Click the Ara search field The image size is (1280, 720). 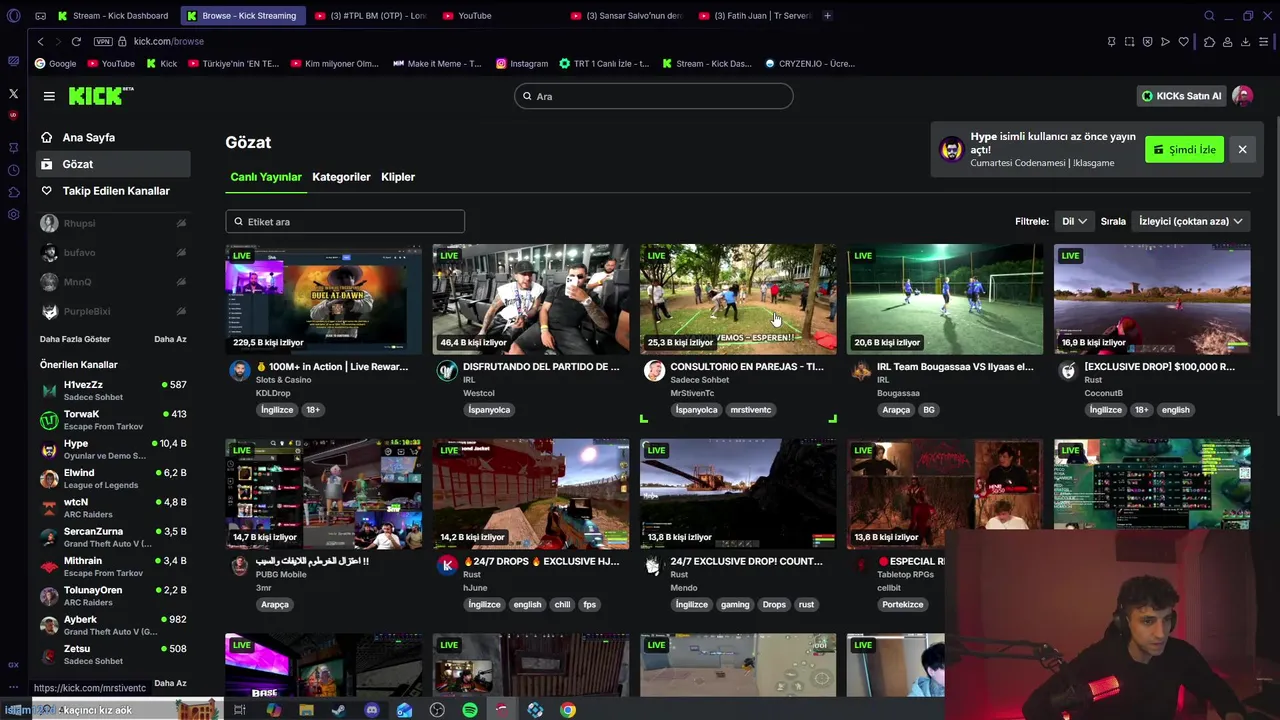click(x=654, y=96)
